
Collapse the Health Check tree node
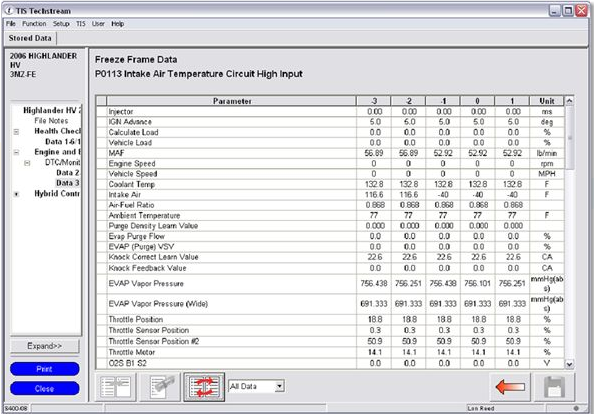point(16,132)
